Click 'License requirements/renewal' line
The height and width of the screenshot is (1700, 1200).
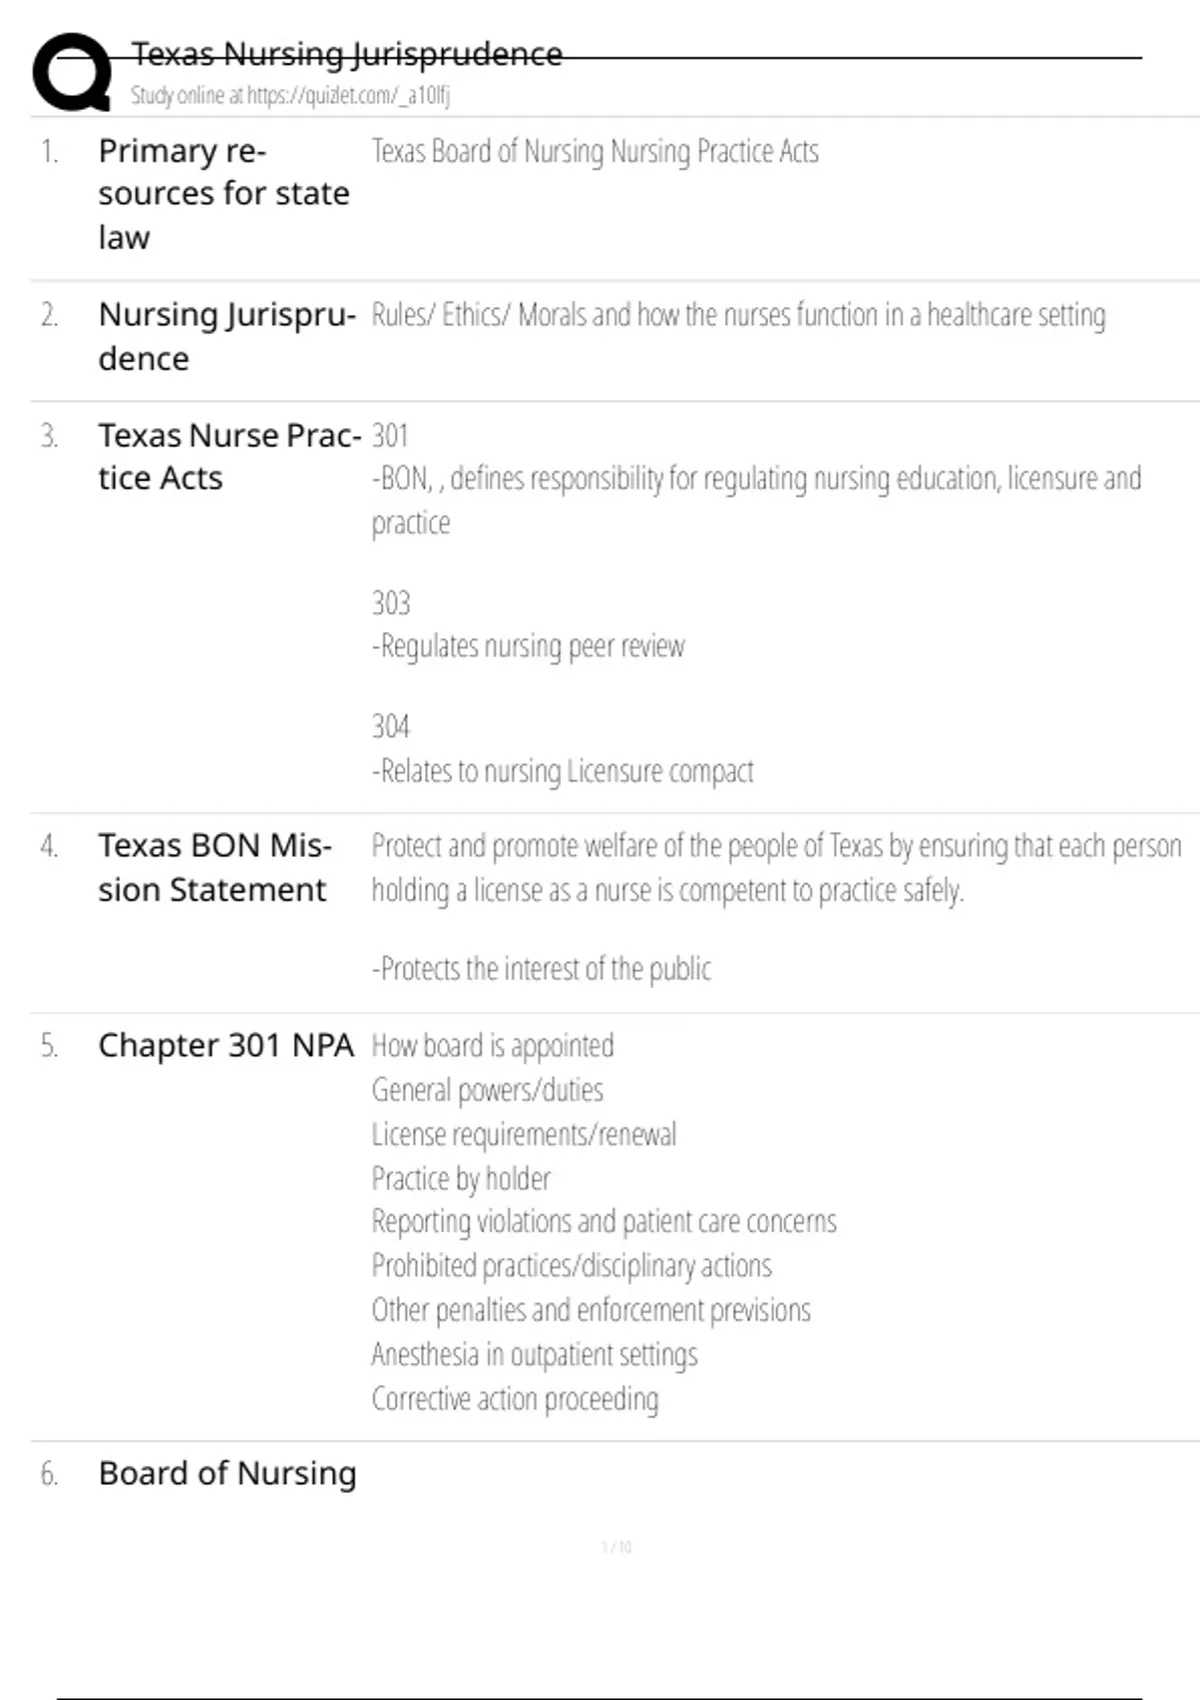[524, 1134]
